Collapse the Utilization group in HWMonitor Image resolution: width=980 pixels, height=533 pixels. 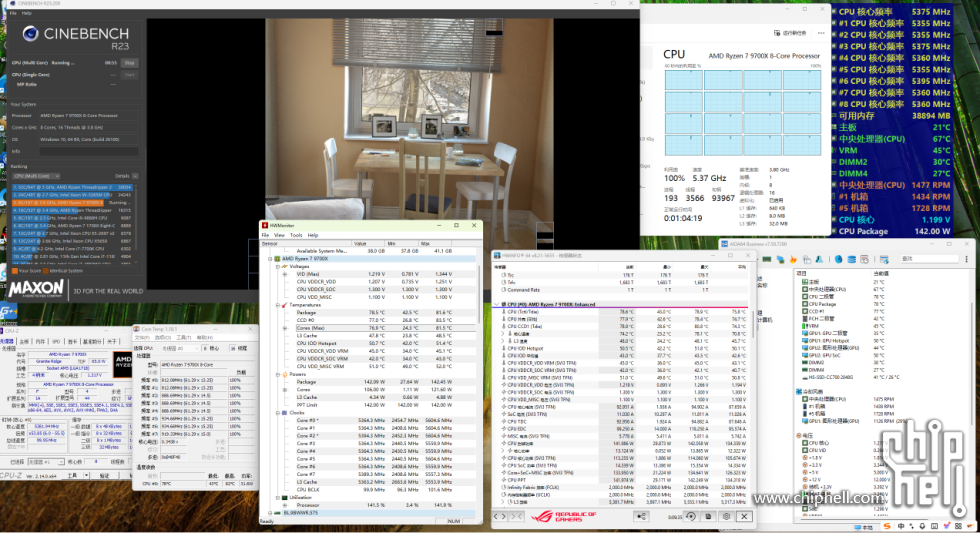point(278,498)
